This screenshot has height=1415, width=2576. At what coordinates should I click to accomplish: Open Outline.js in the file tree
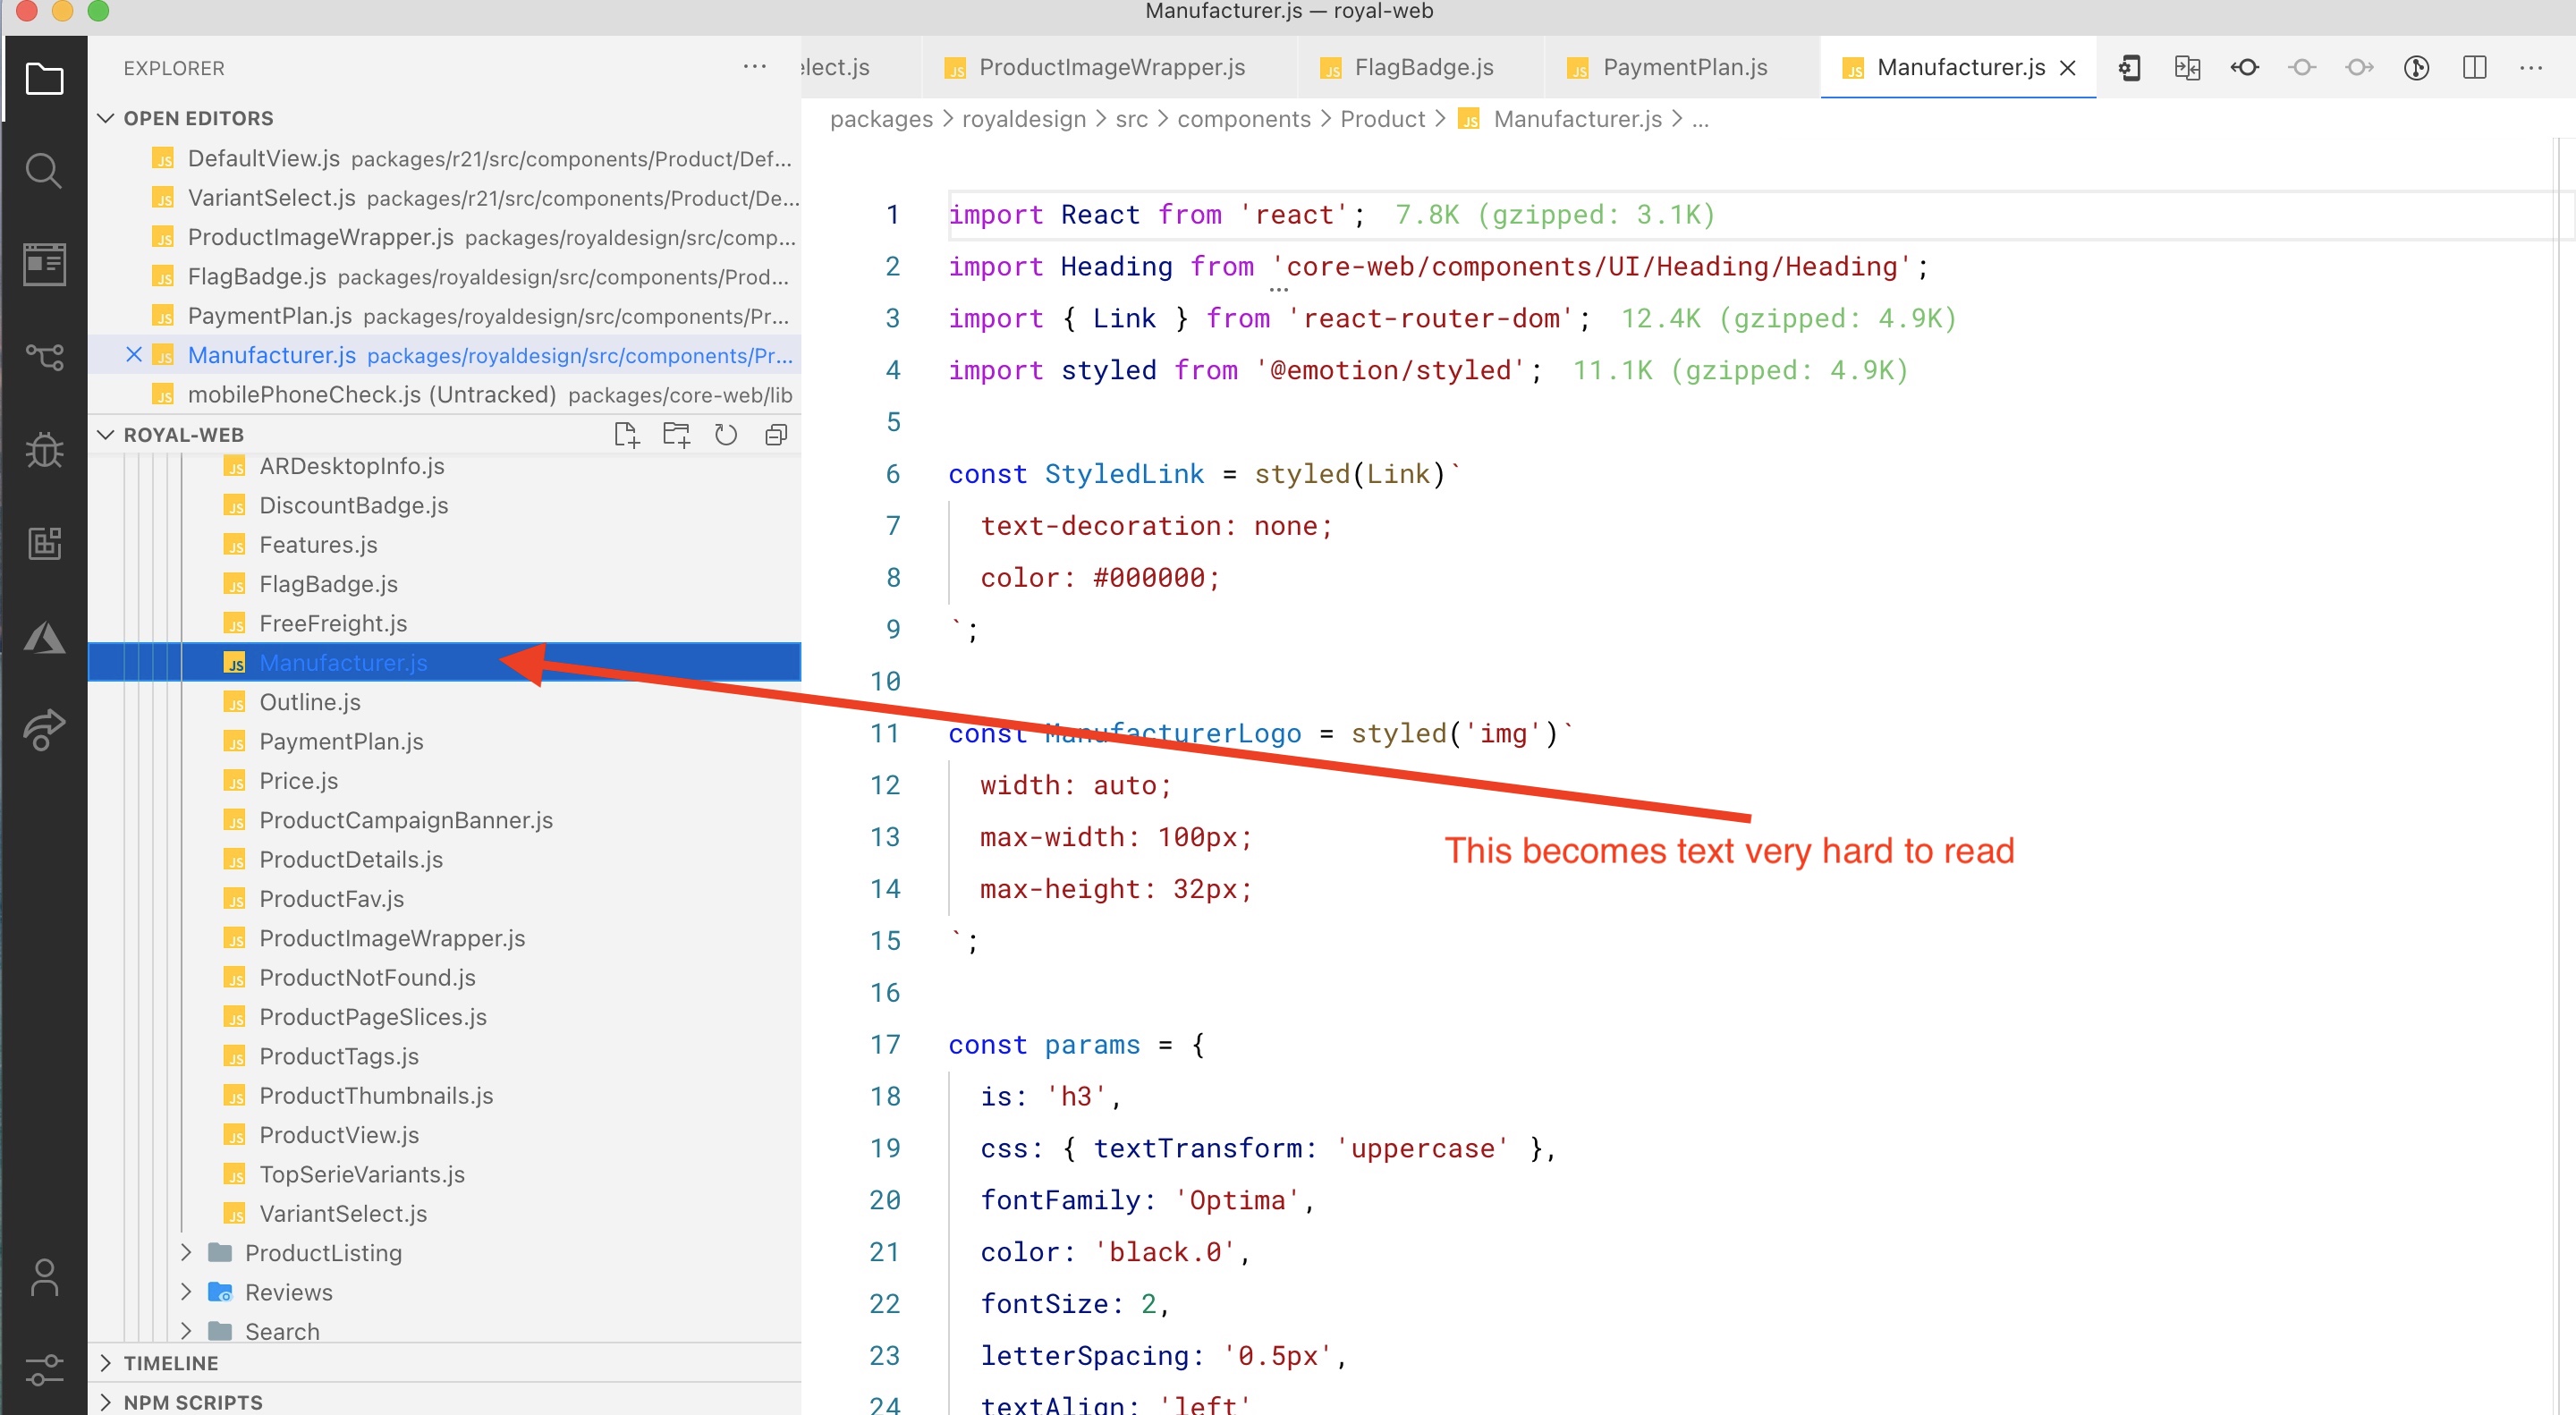pos(310,702)
